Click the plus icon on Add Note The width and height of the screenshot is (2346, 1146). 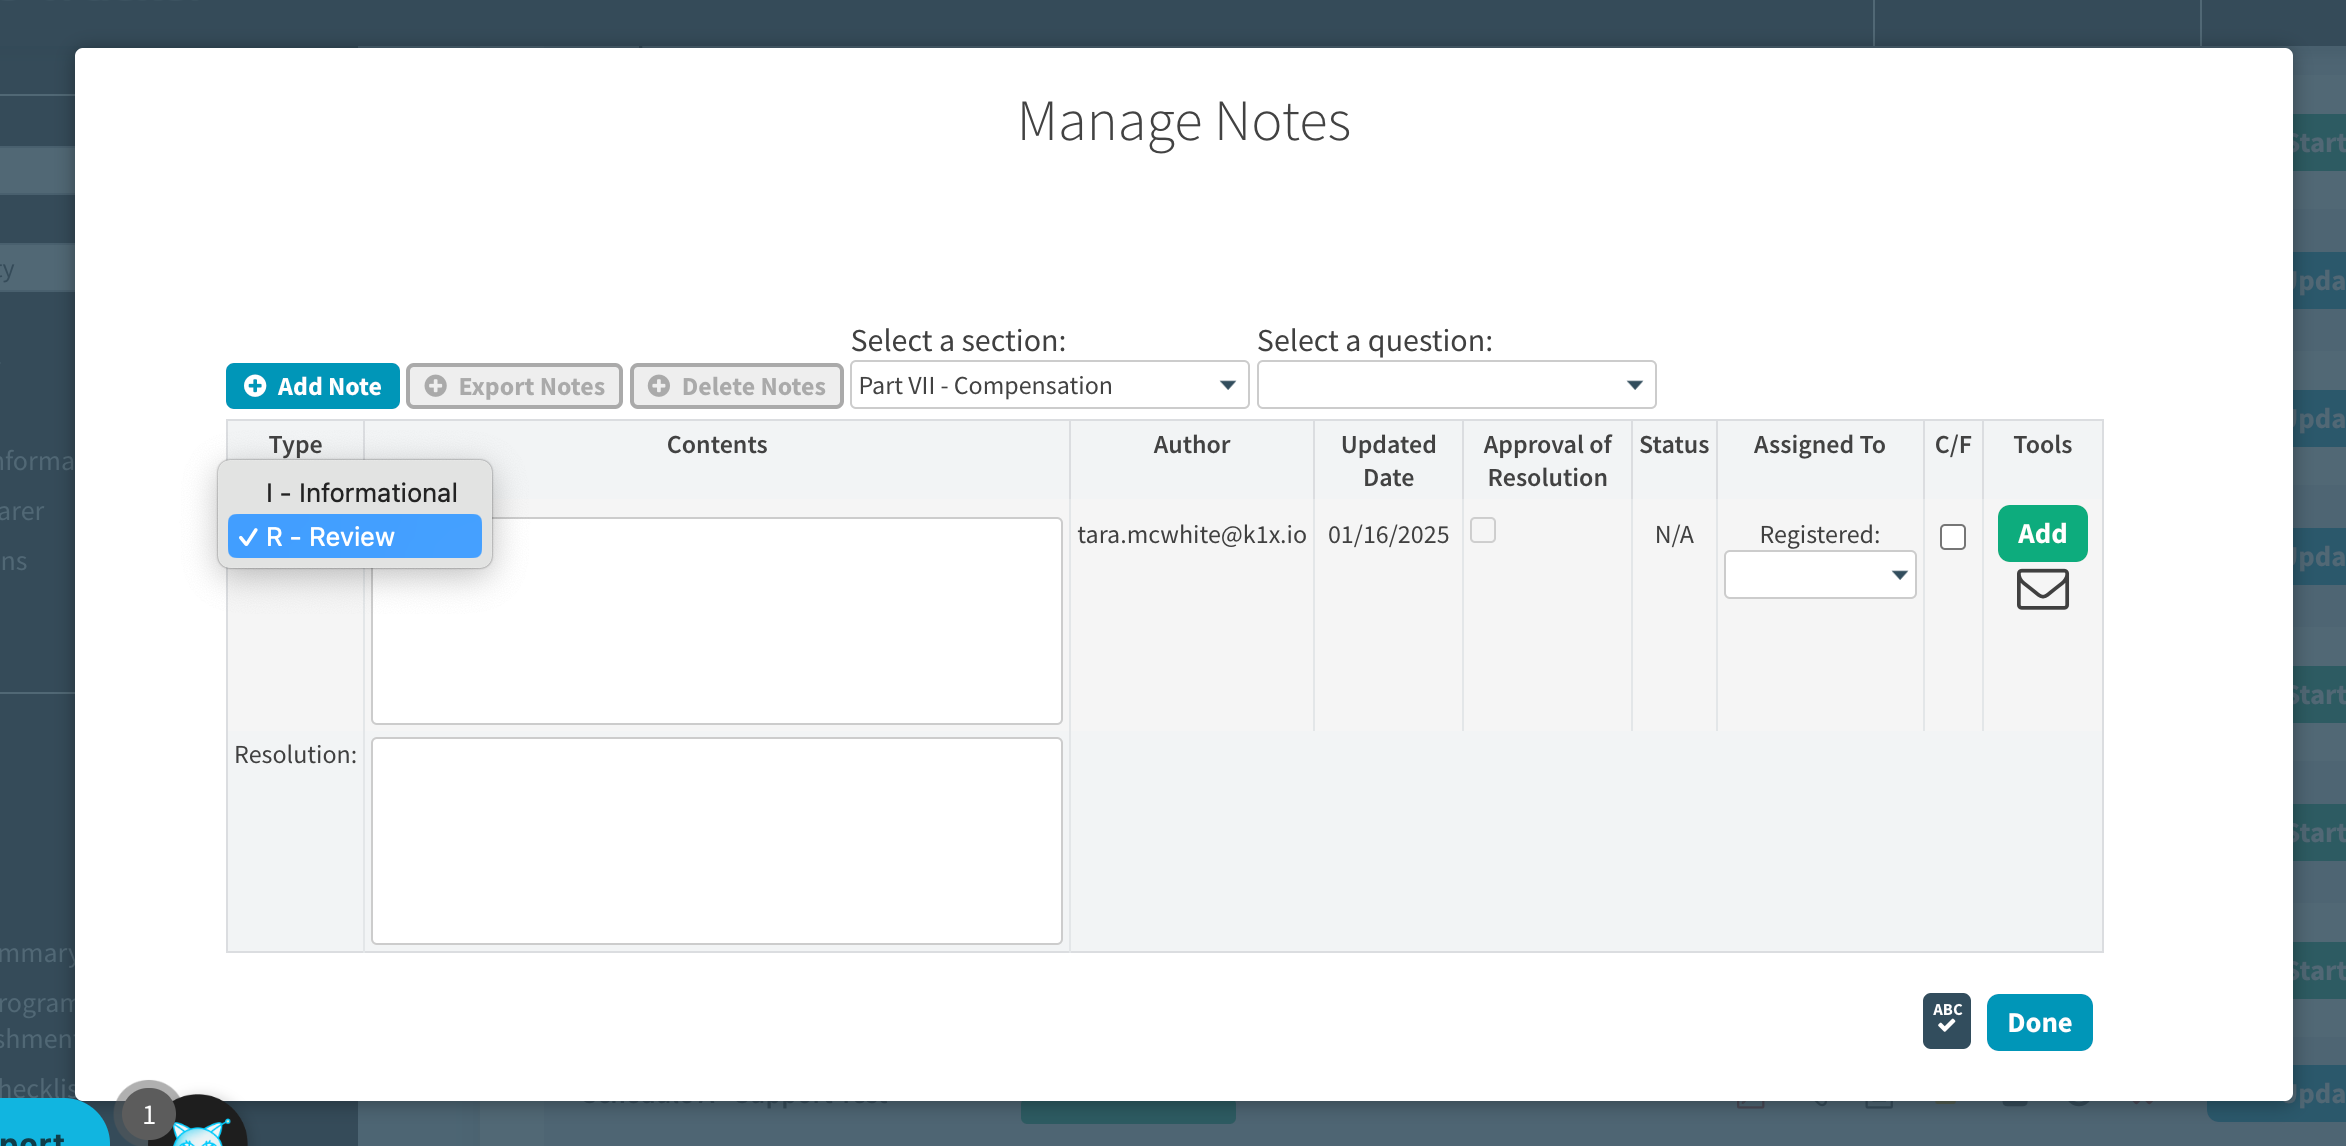coord(255,386)
